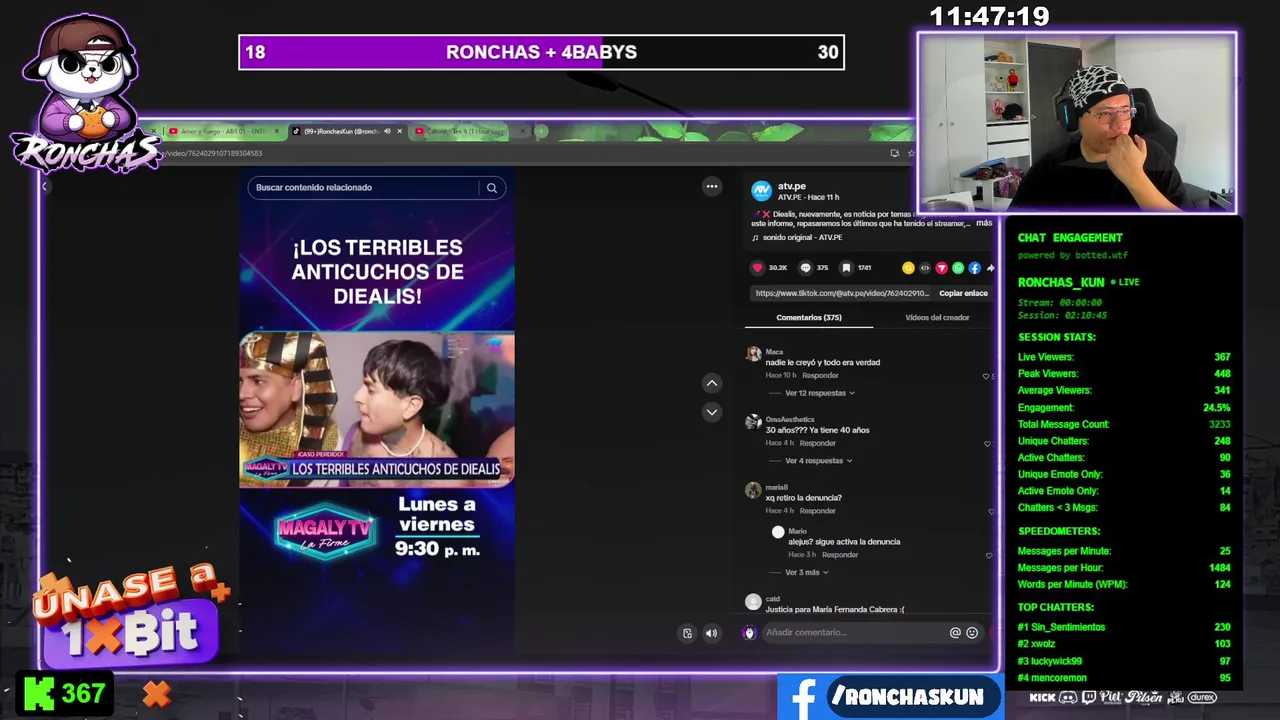Screen dimensions: 1280x720
Task: Reply to Mario's comment
Action: tap(840, 554)
